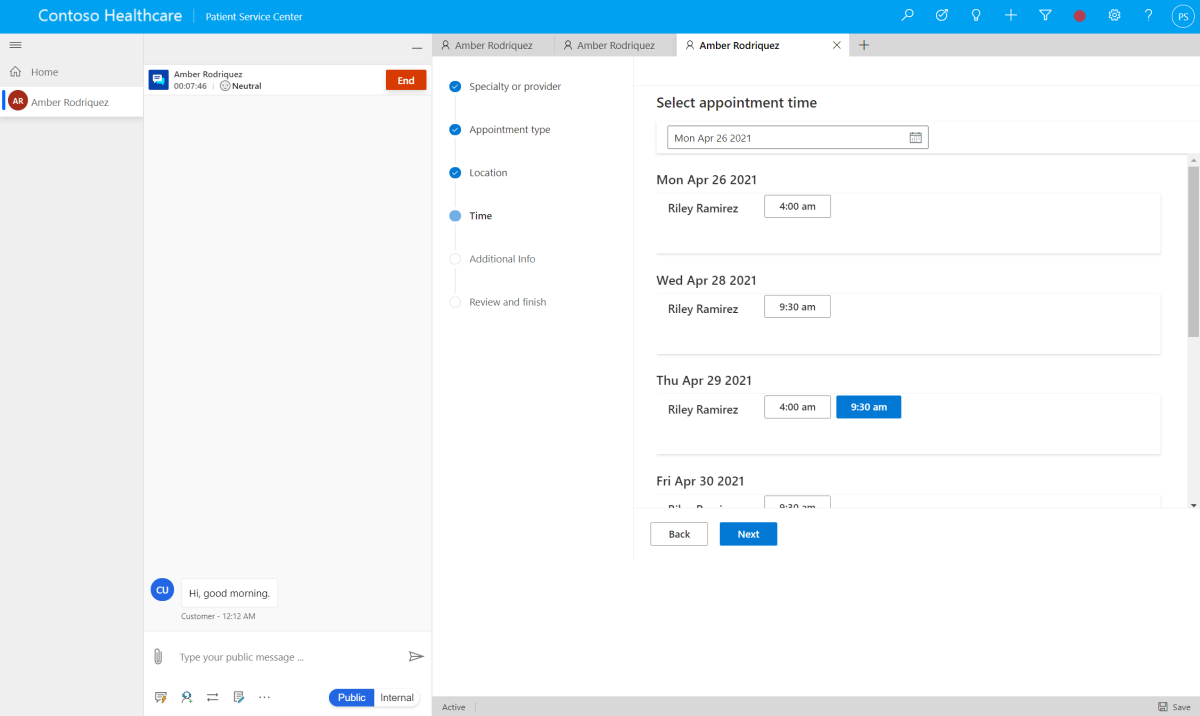Switch message mode to Internal
This screenshot has width=1200, height=716.
(397, 697)
